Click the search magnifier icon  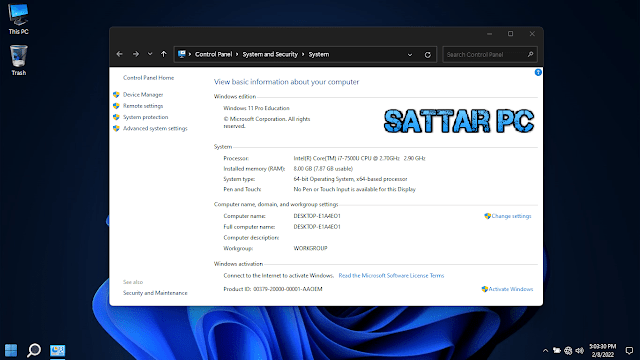(x=530, y=54)
